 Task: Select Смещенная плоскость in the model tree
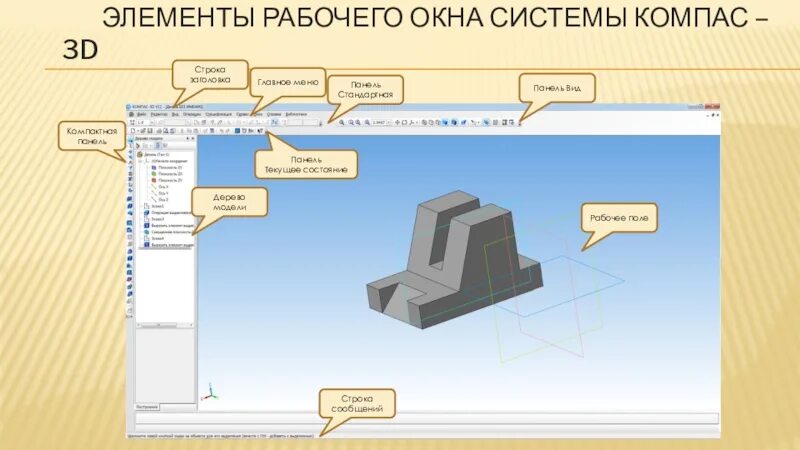pos(168,232)
